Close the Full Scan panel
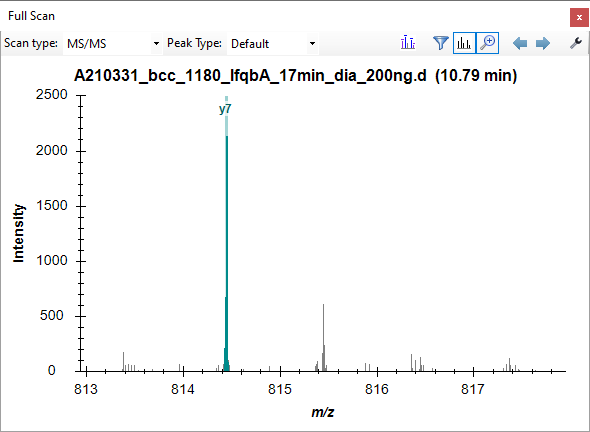Viewport: 590px width, 432px height. (x=579, y=18)
